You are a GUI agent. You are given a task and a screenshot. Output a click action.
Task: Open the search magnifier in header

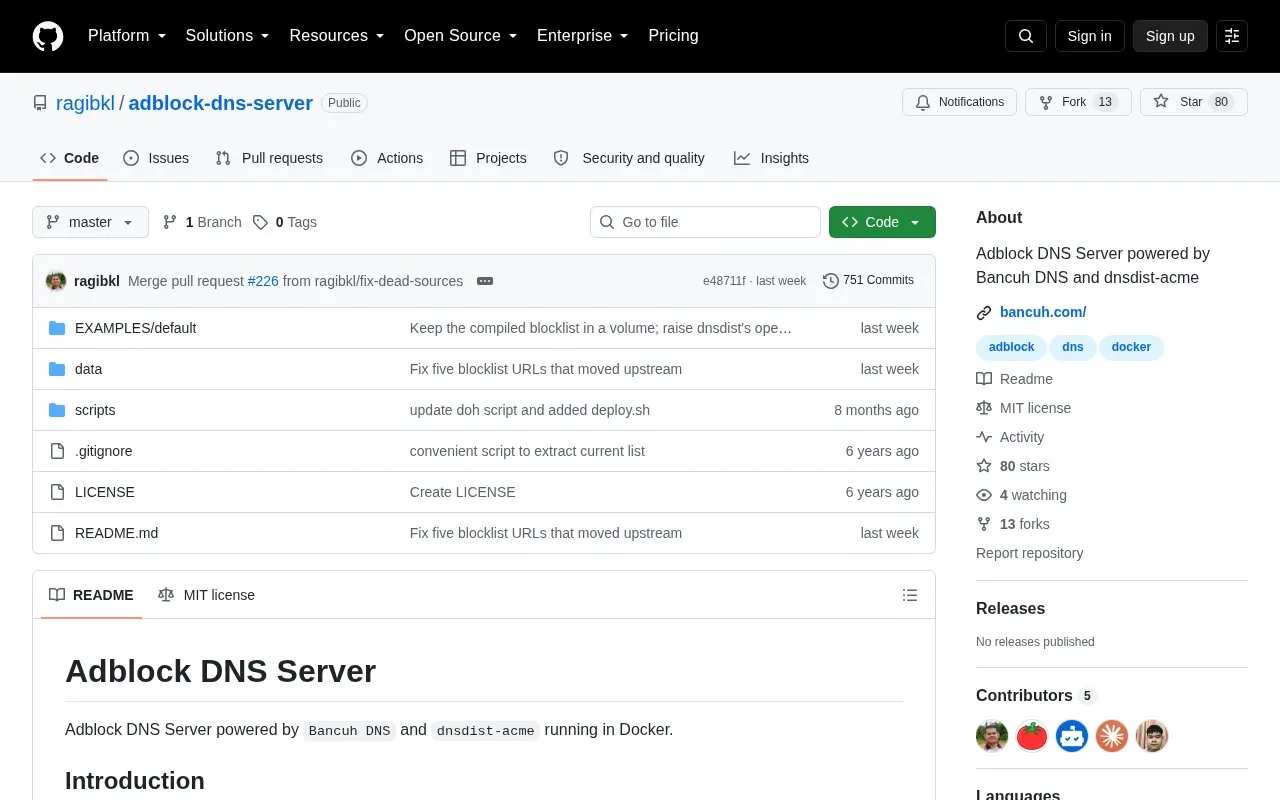pyautogui.click(x=1026, y=36)
